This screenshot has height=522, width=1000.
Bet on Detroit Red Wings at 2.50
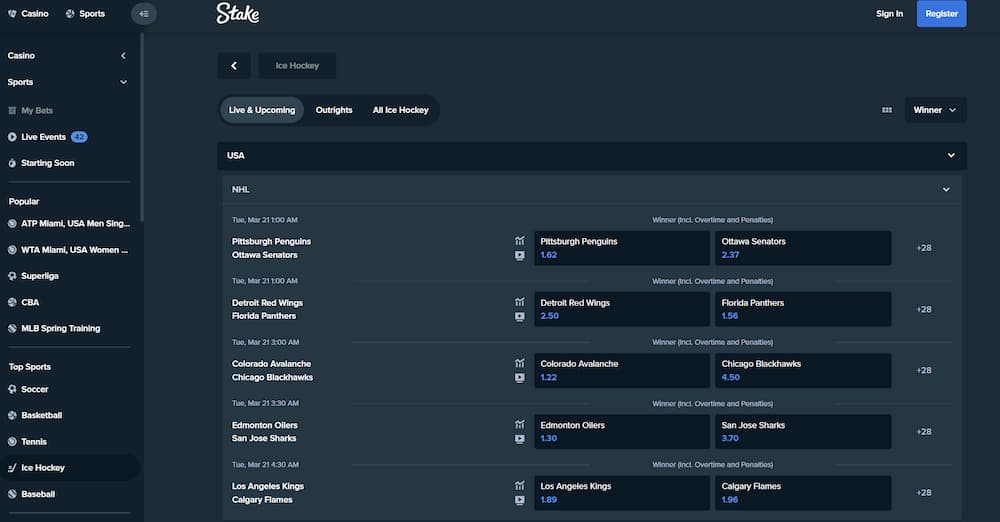tap(622, 309)
